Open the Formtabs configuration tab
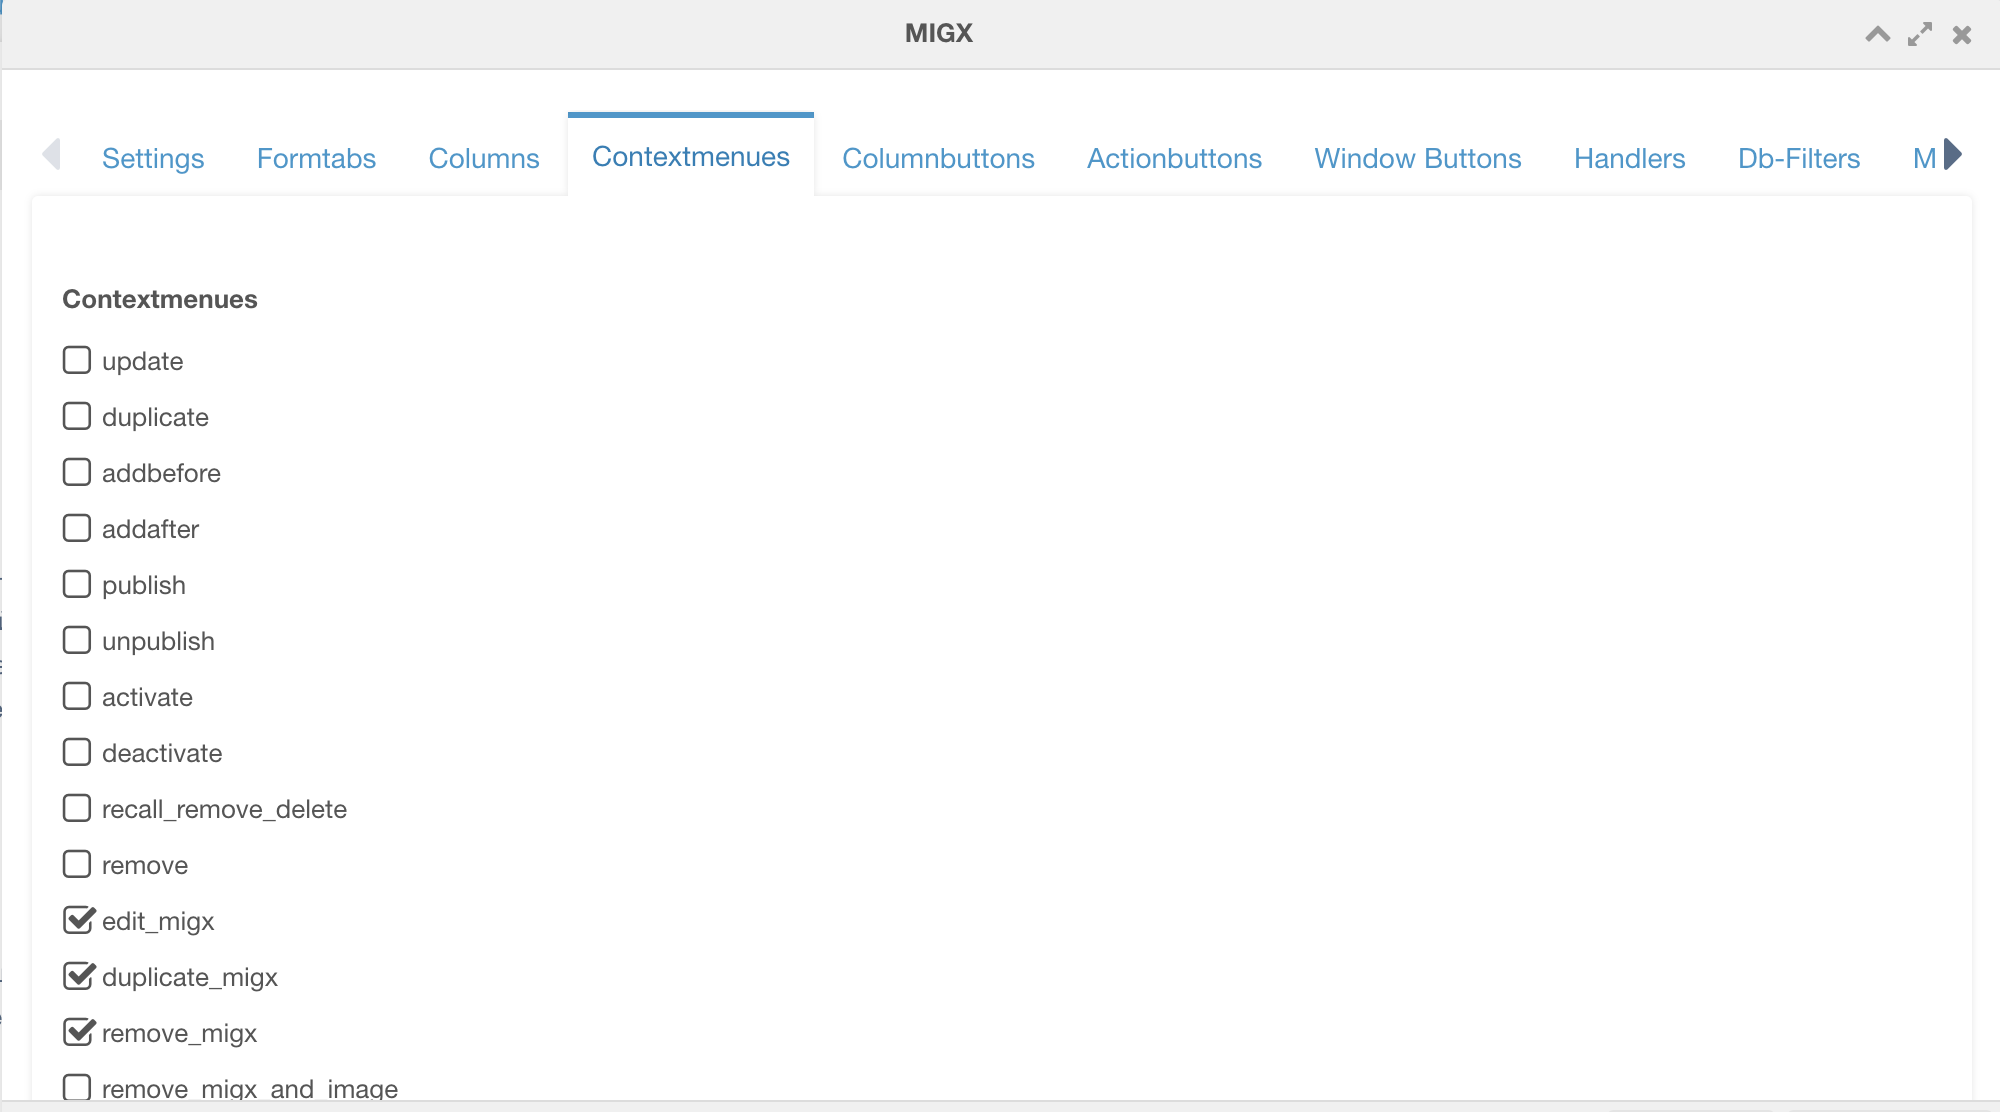 click(315, 156)
